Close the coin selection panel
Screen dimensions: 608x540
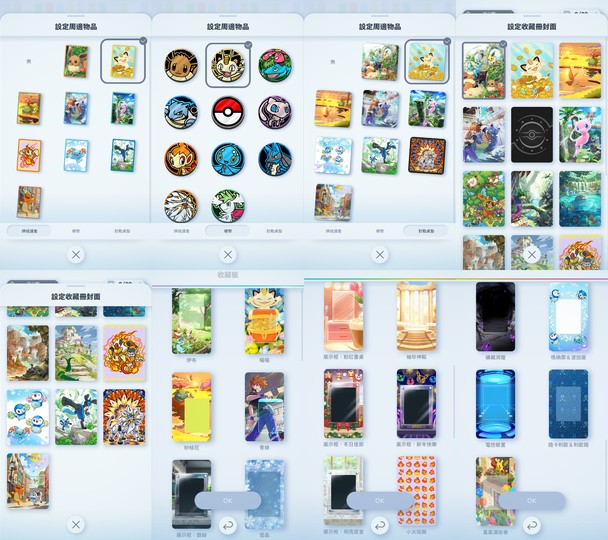tap(228, 255)
